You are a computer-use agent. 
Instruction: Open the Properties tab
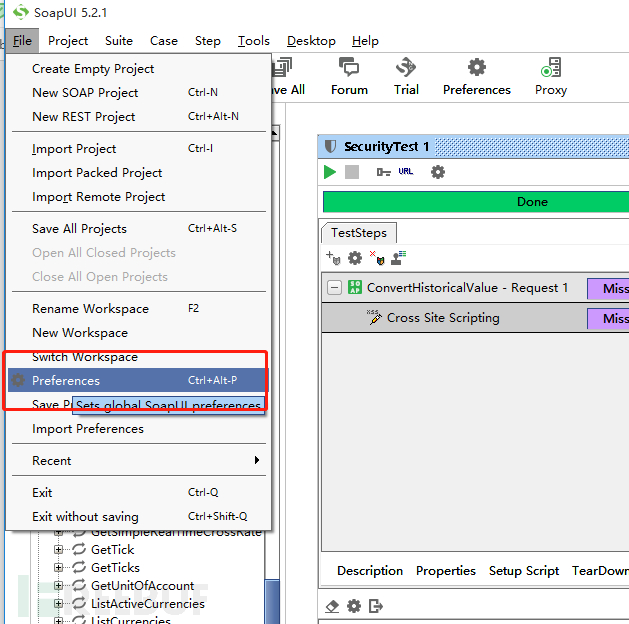point(446,571)
